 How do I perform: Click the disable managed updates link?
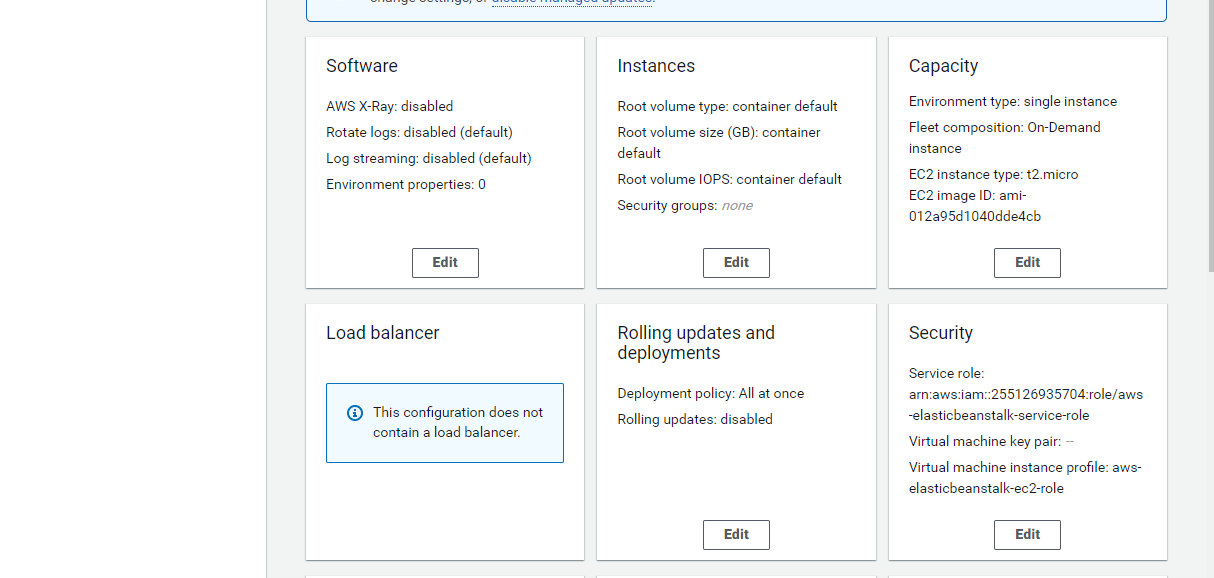[573, 2]
